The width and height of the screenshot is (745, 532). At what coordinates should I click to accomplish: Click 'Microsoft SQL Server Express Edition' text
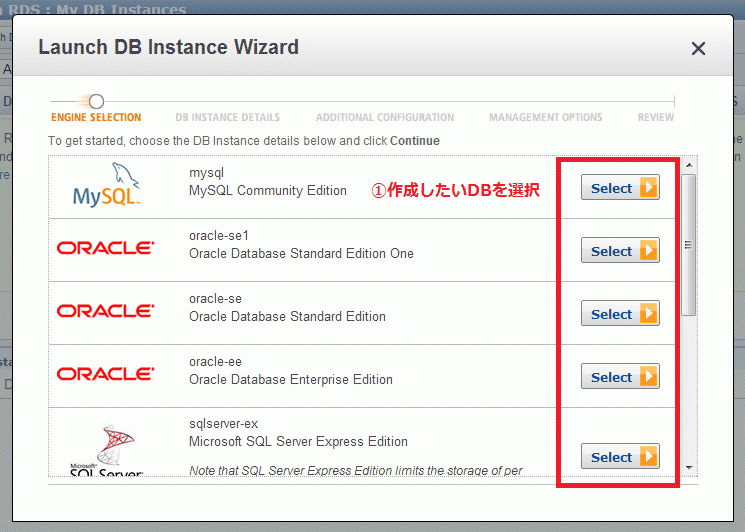298,442
